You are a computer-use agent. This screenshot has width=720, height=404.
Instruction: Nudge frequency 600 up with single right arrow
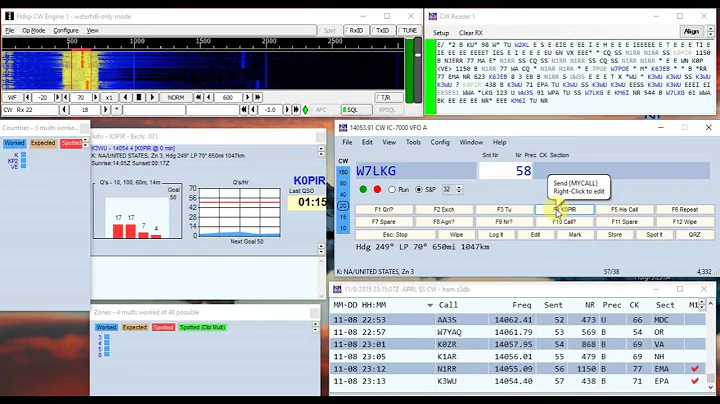[x=248, y=97]
